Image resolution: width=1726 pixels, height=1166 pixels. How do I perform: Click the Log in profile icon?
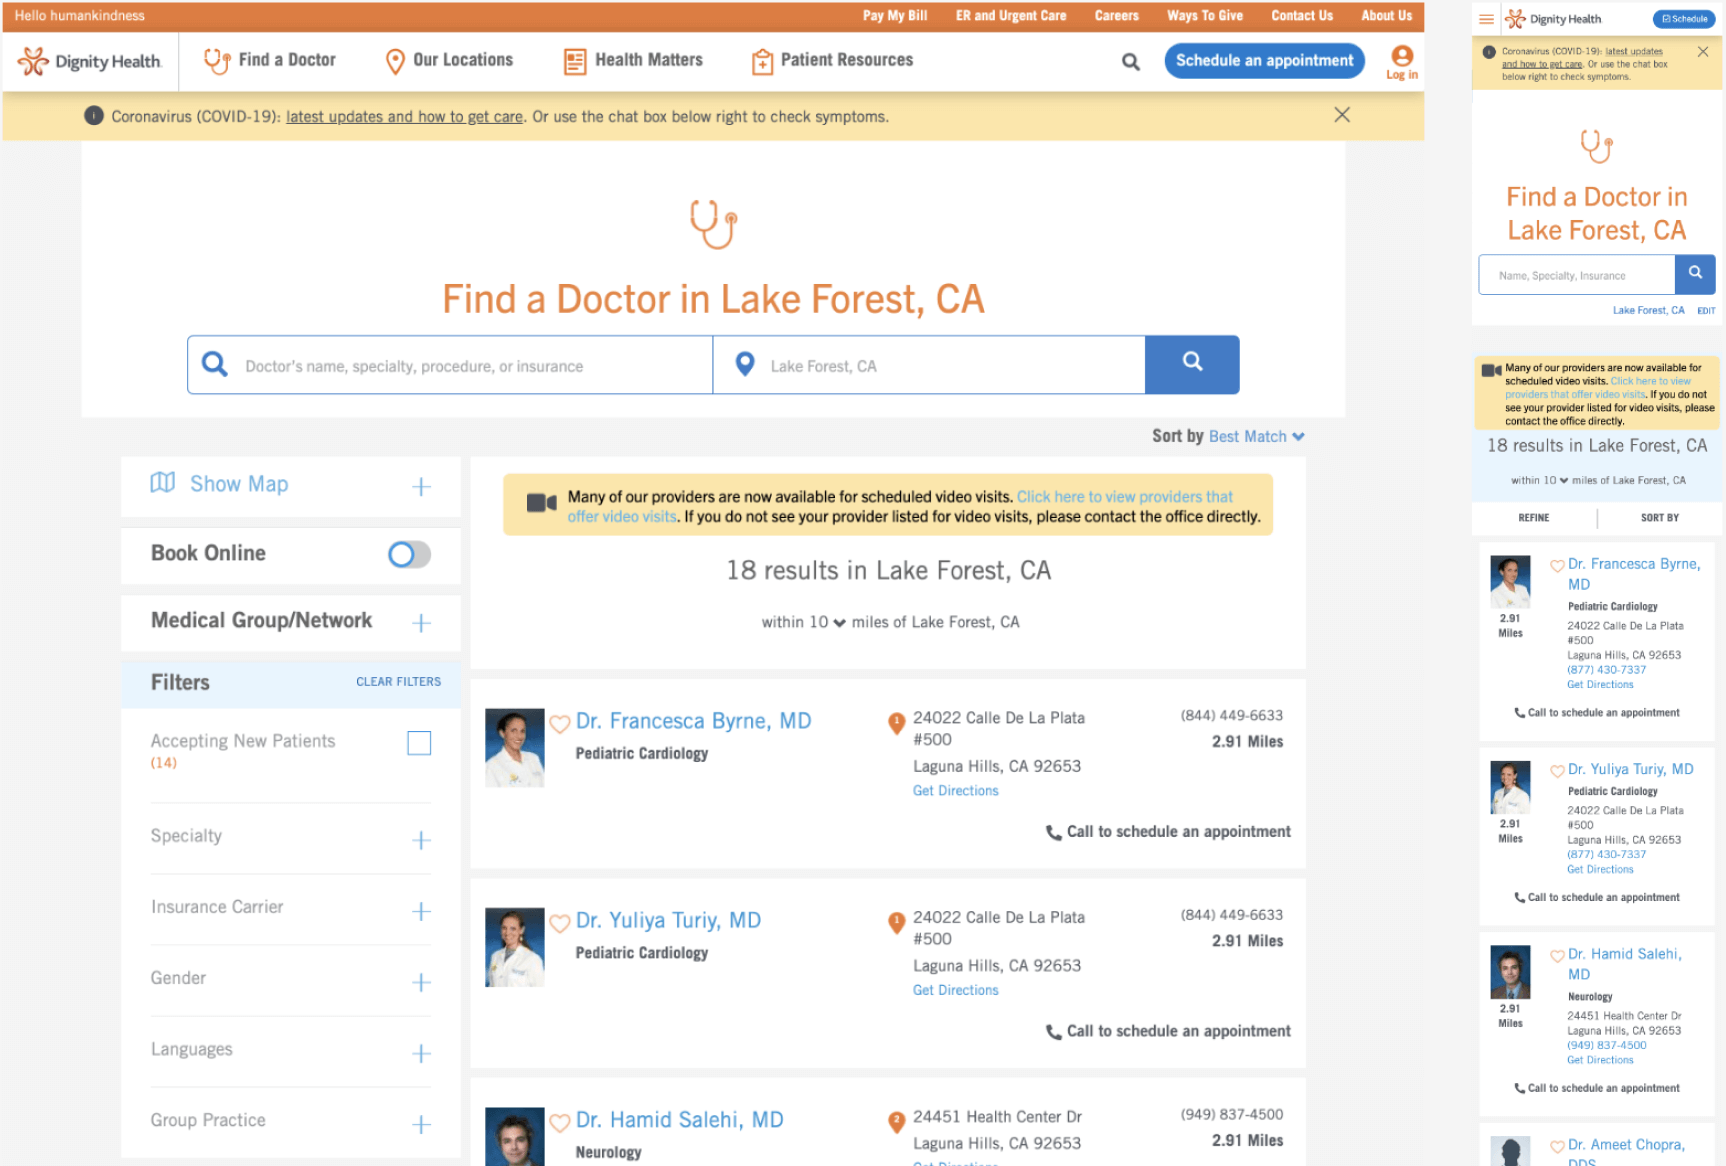coord(1402,62)
